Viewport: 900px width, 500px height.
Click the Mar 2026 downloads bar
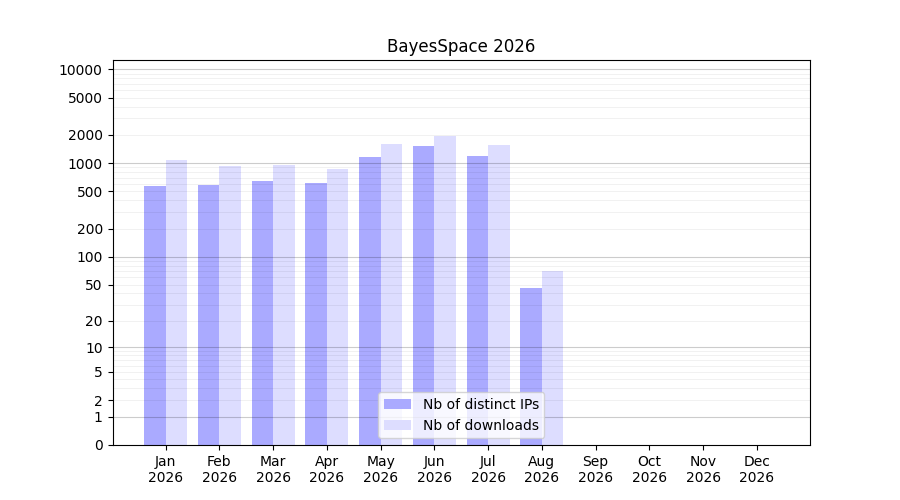(x=284, y=305)
